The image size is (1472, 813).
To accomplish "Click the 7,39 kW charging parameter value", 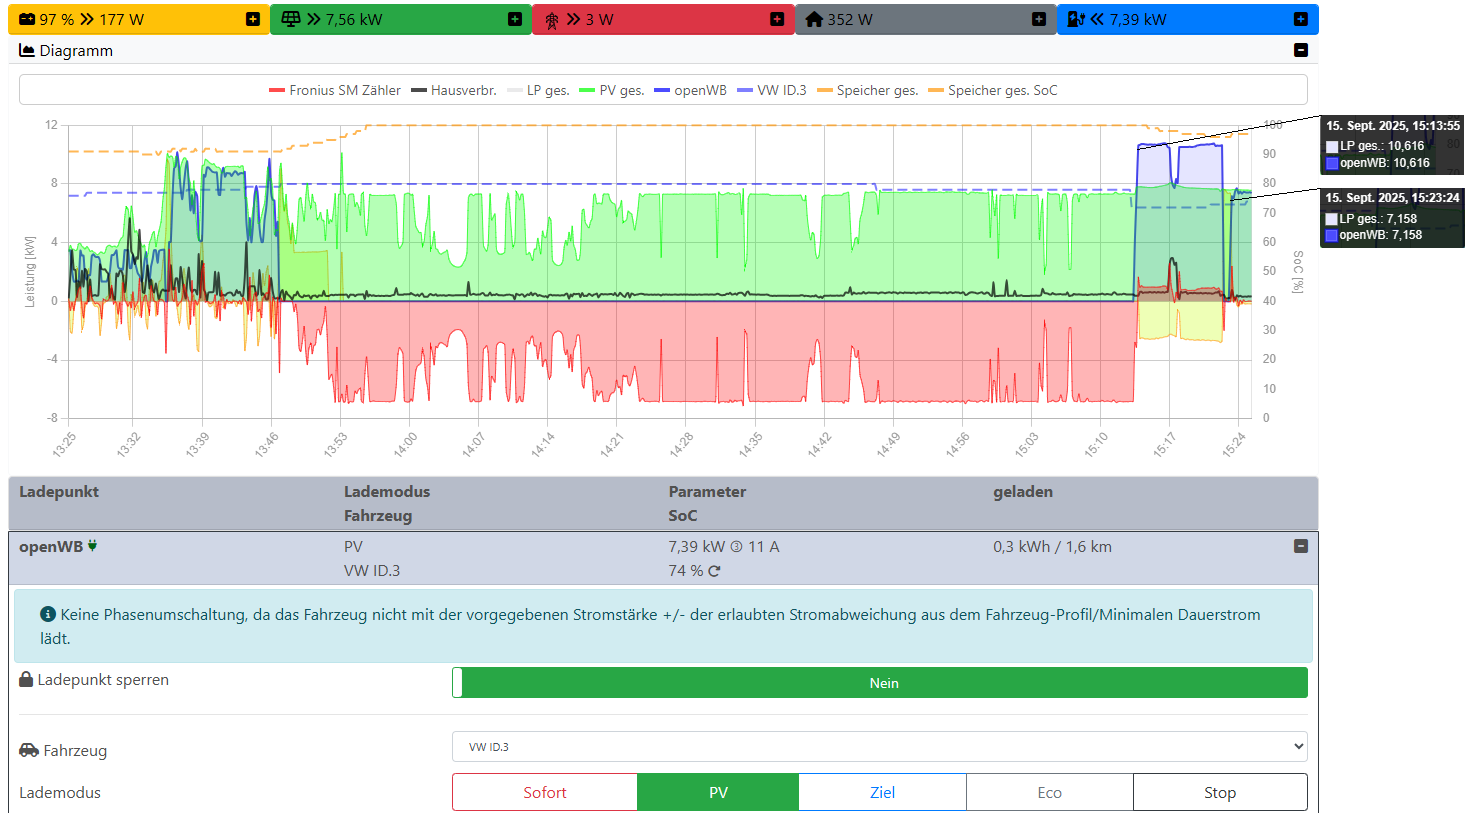I will point(696,547).
